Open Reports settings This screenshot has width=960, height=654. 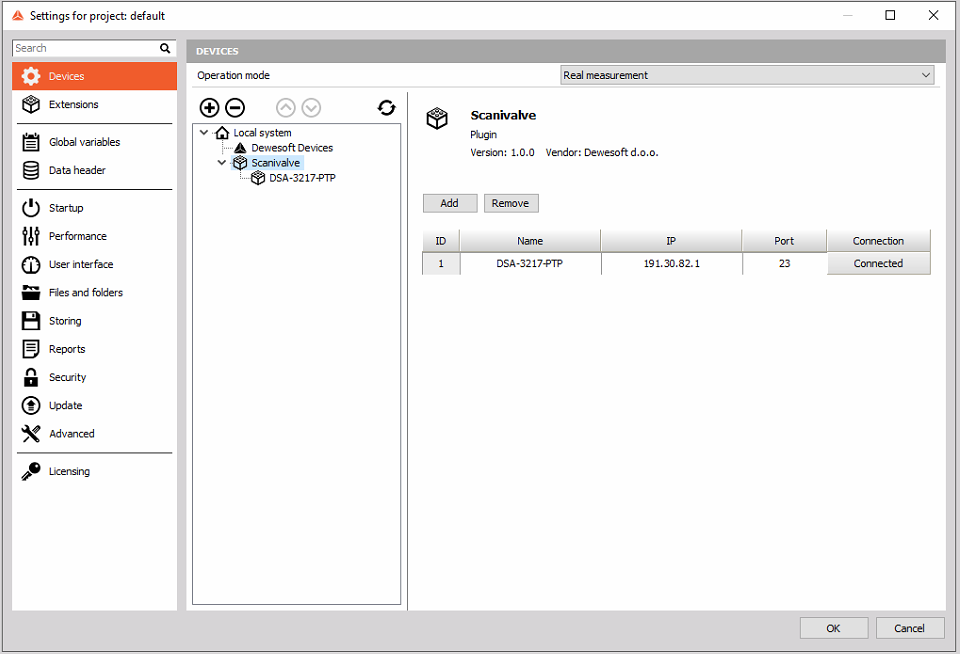coord(94,349)
